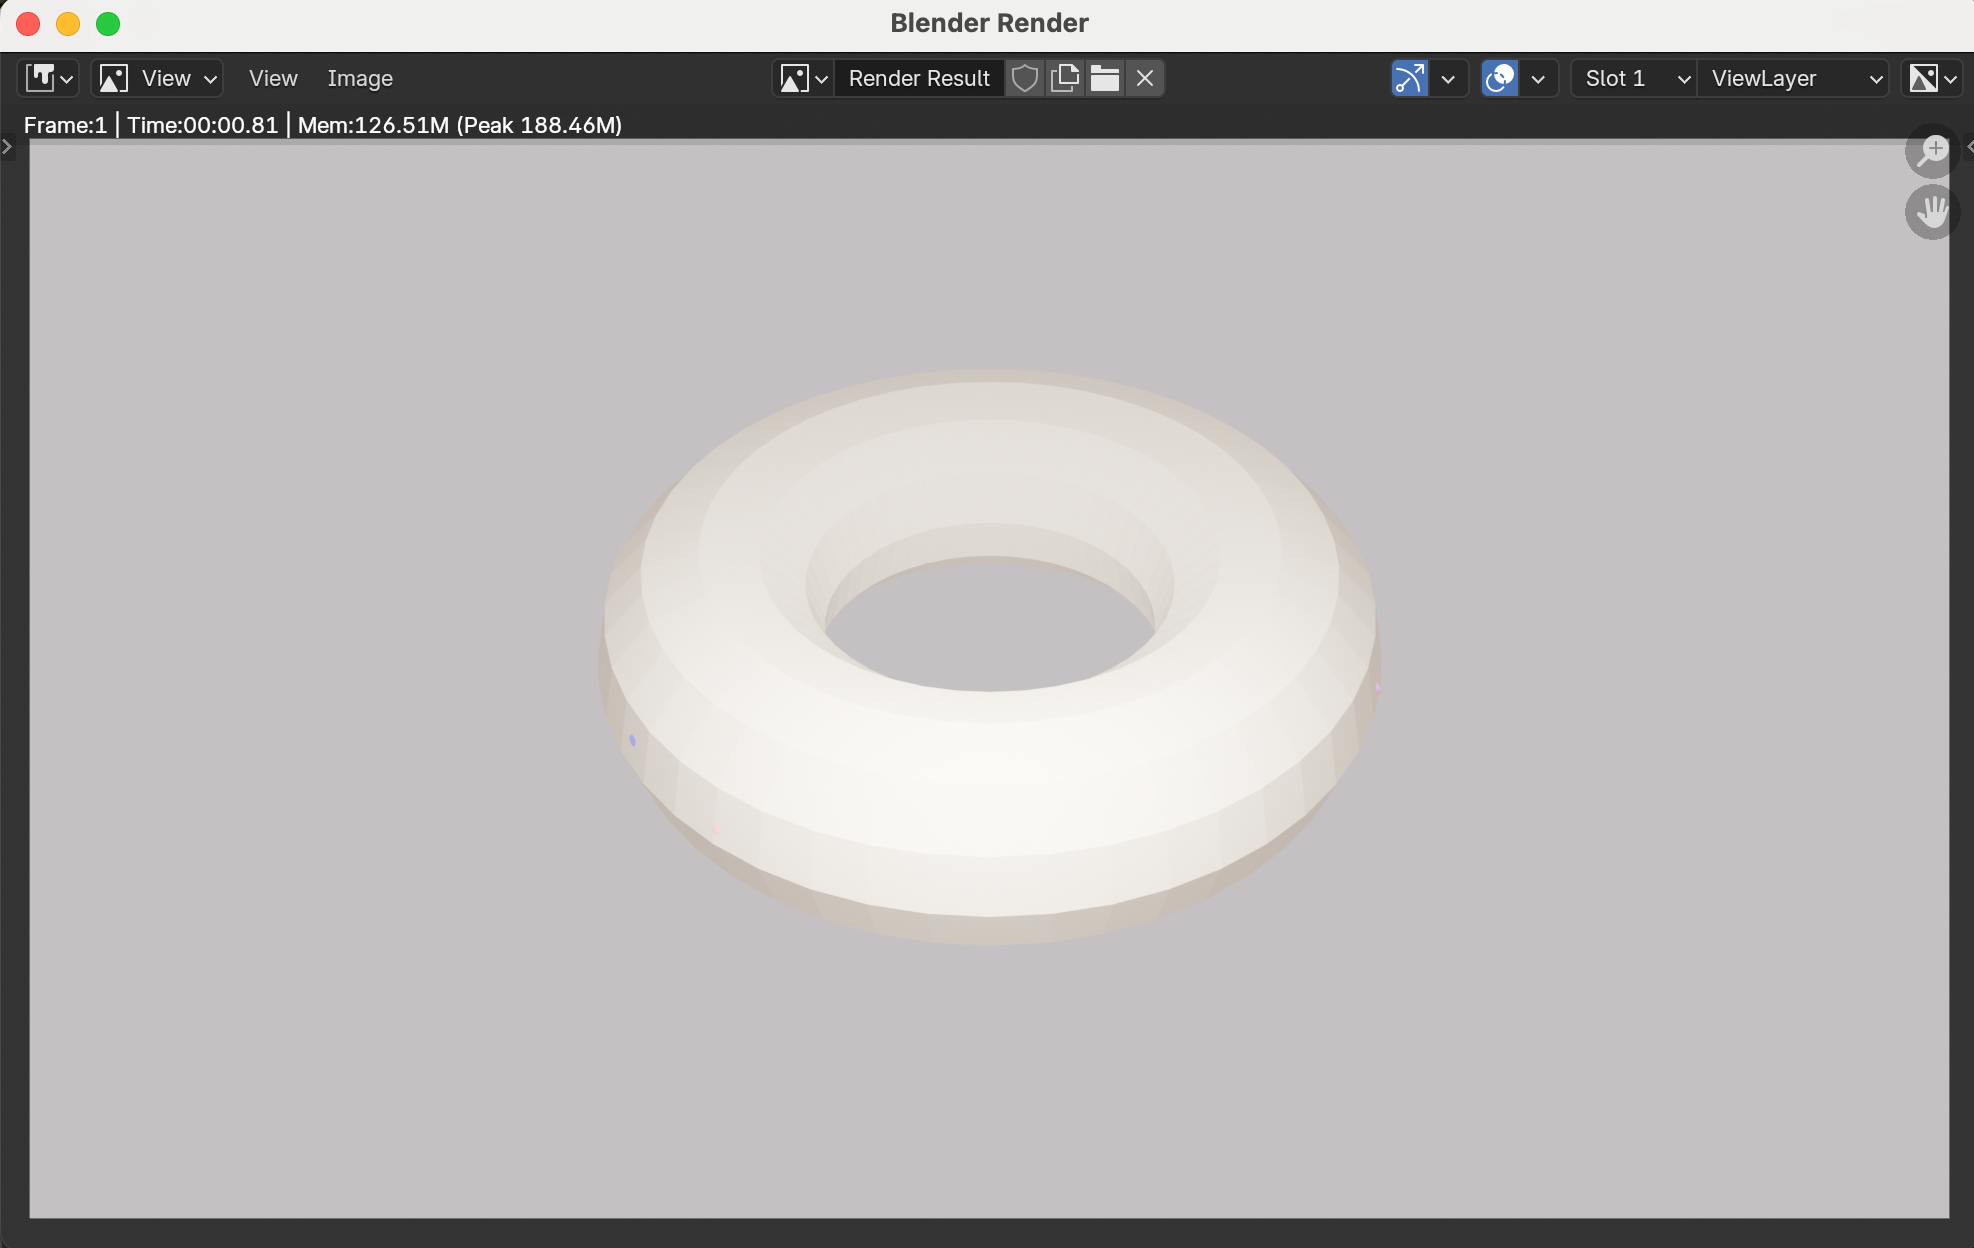Click the Render Result name field

click(919, 78)
